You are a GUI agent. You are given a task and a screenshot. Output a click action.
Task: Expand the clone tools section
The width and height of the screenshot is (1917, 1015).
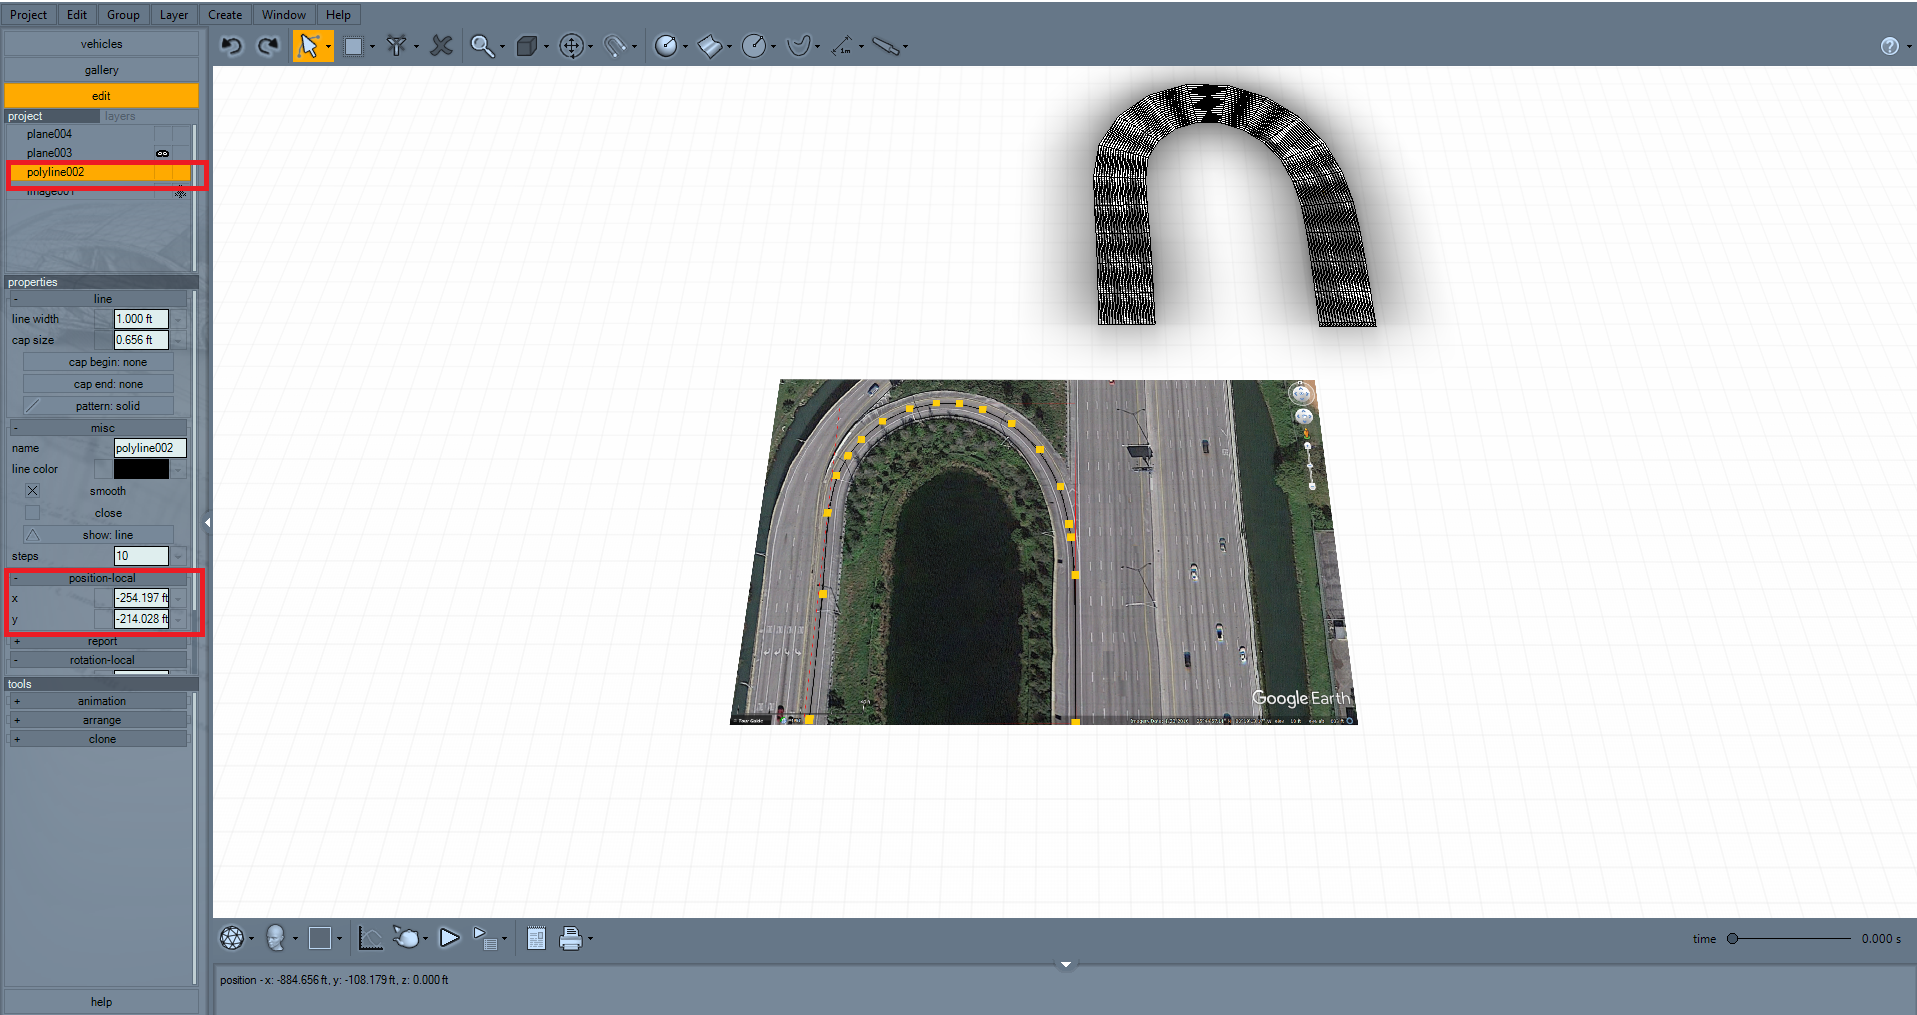point(16,739)
